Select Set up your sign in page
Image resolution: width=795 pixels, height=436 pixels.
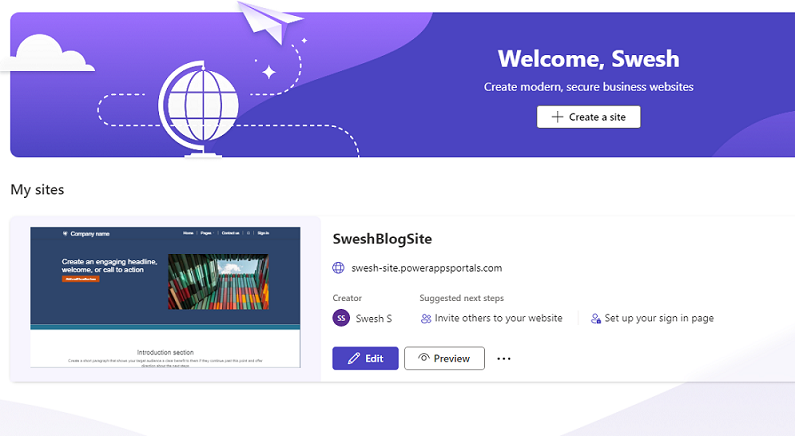(652, 318)
